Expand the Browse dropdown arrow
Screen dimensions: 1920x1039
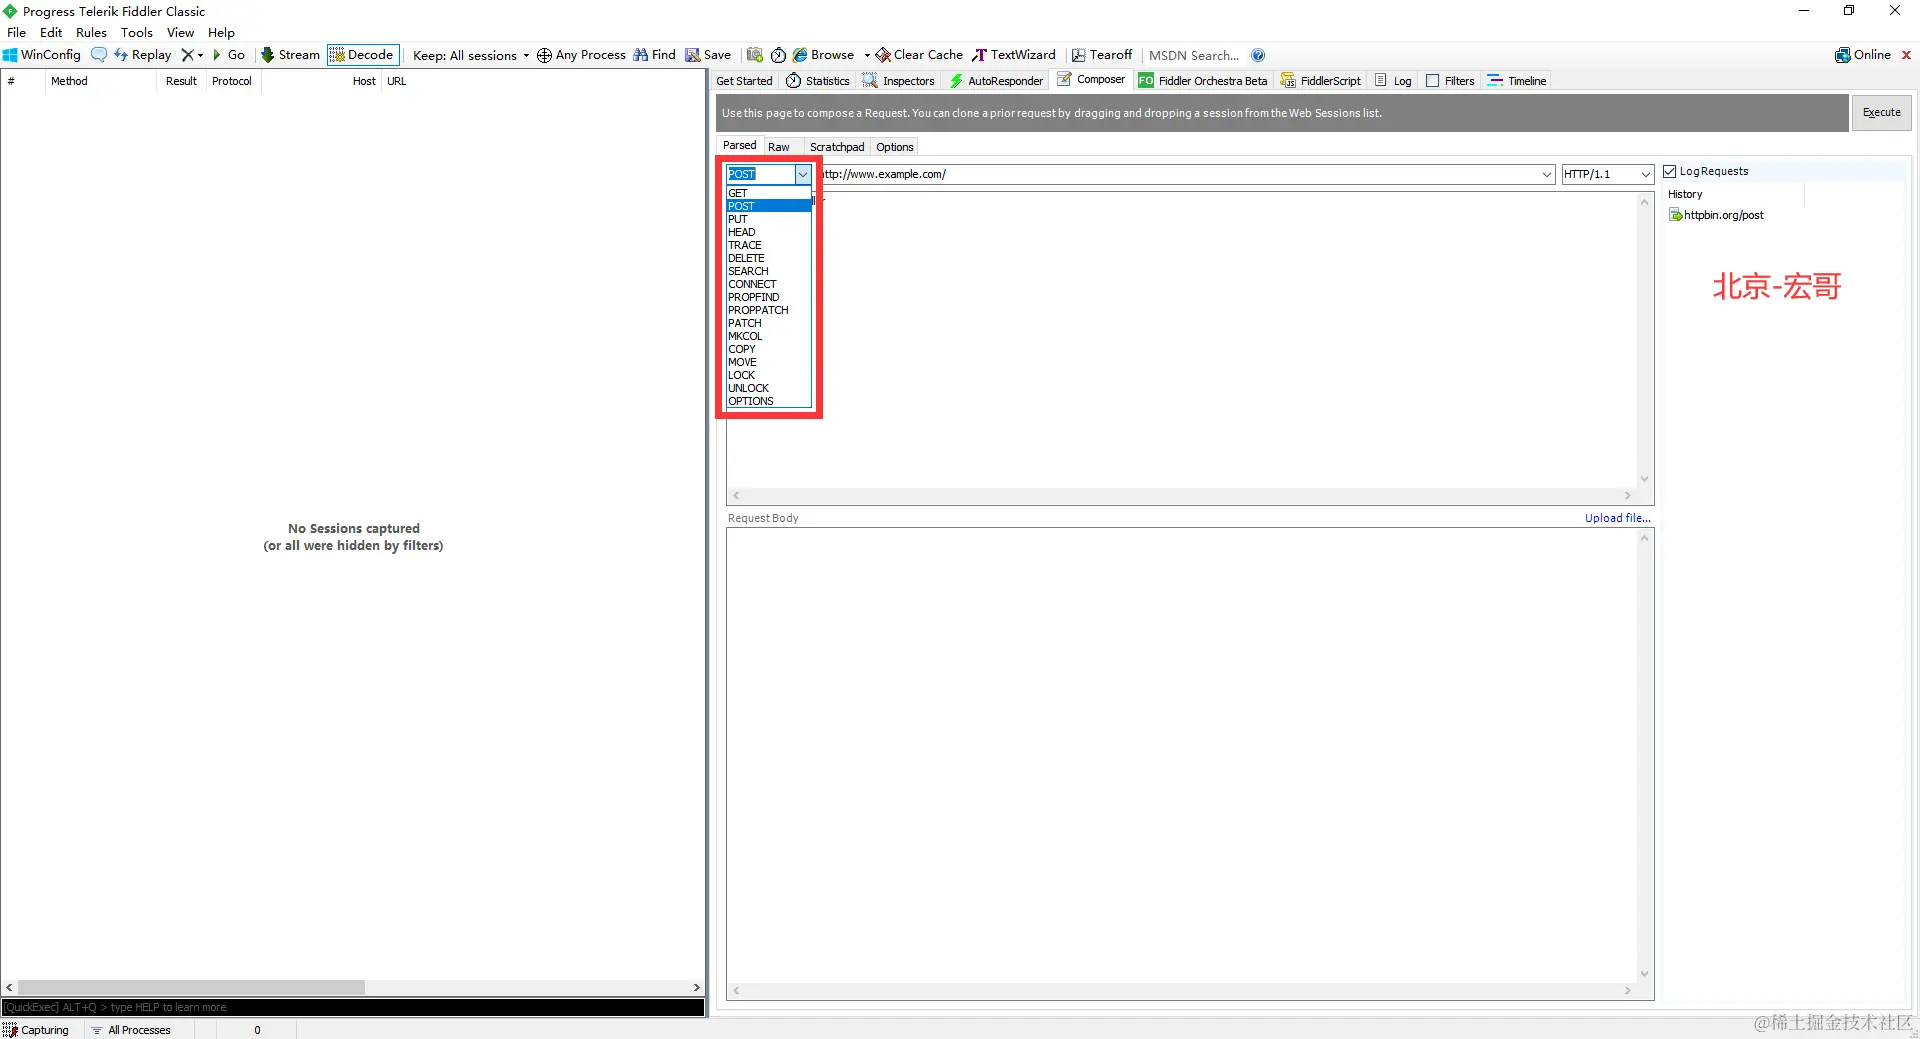point(867,55)
